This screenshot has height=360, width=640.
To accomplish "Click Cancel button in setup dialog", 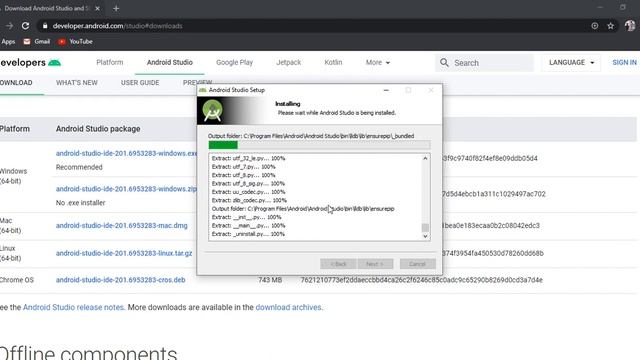I will [x=418, y=264].
